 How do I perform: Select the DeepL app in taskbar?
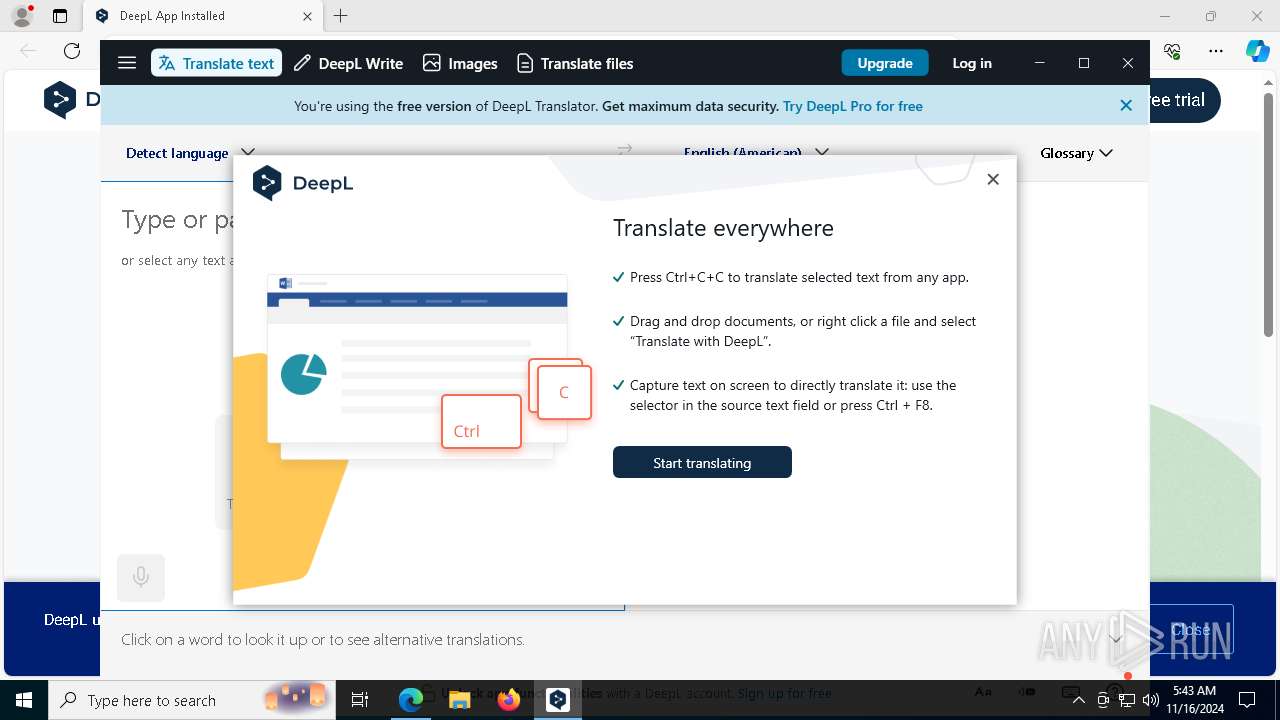[x=558, y=700]
